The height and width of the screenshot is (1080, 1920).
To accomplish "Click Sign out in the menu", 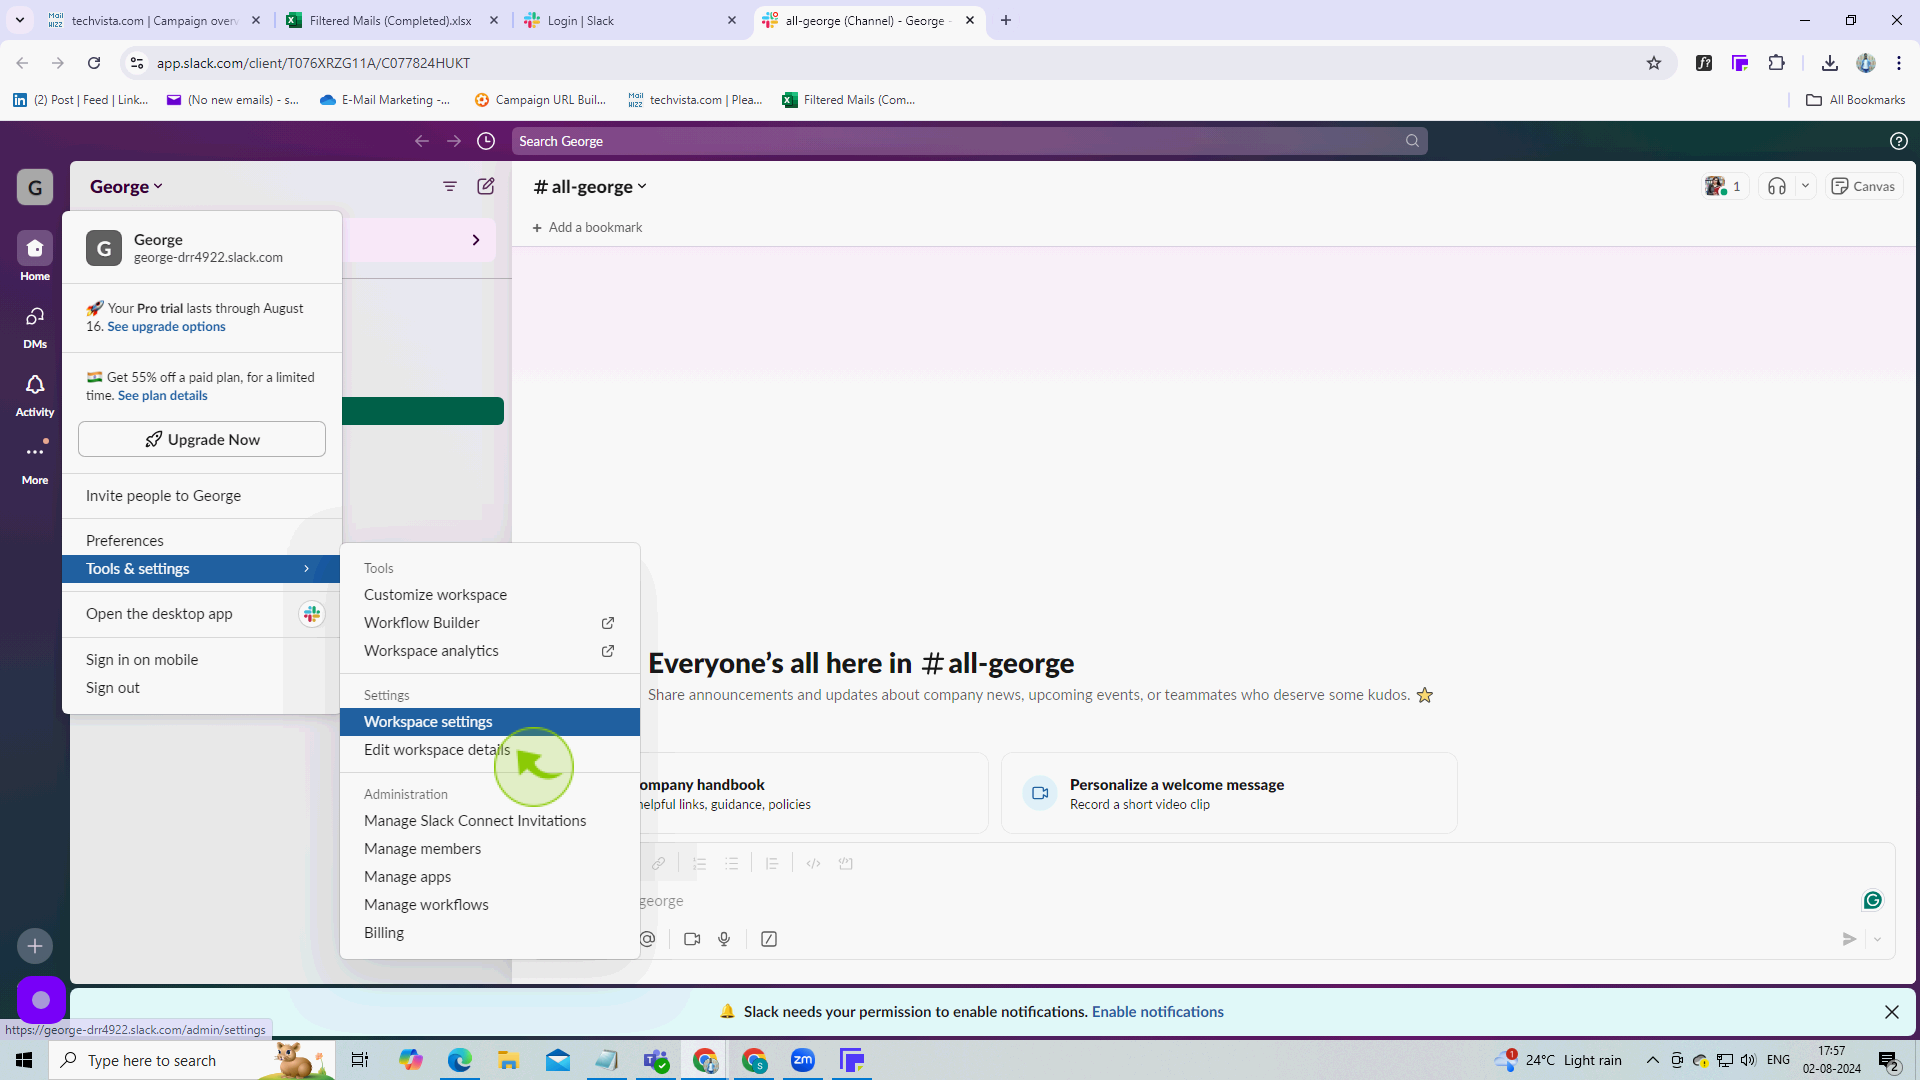I will (x=201, y=688).
